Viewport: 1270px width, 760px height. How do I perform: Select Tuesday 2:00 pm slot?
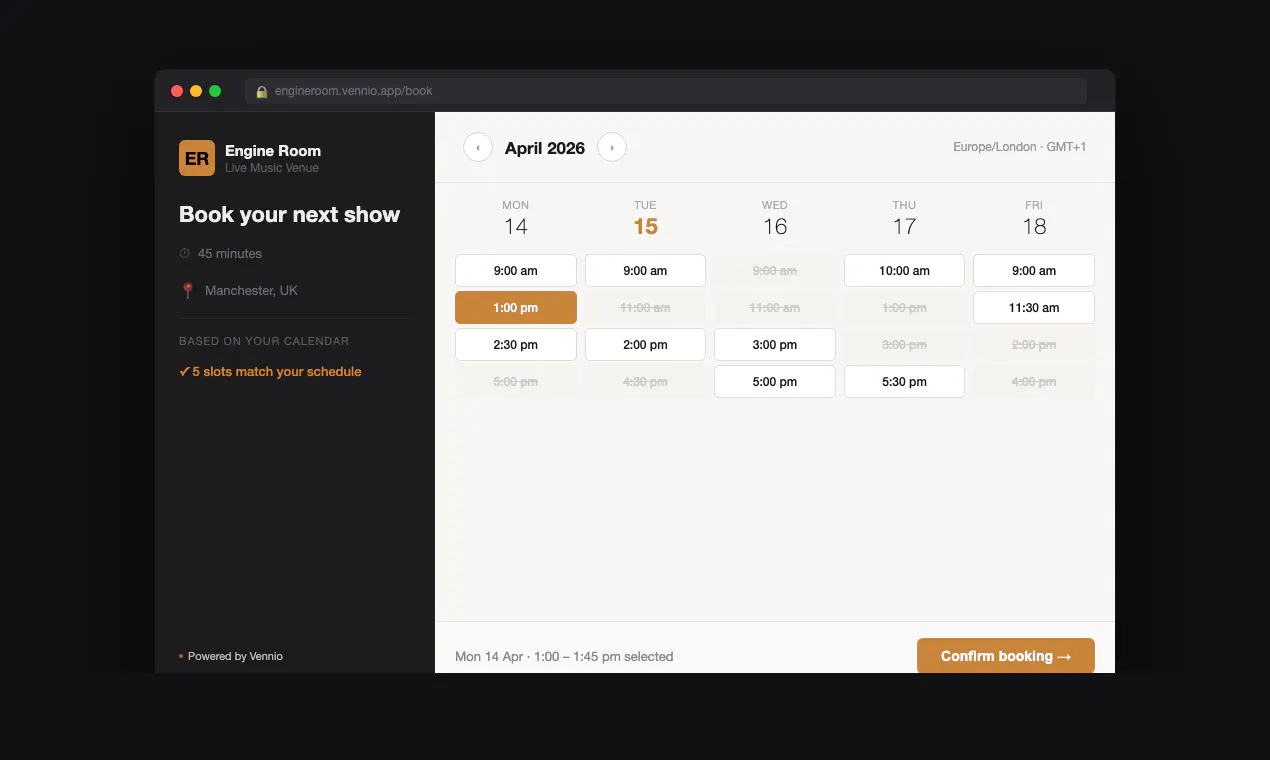[645, 345]
